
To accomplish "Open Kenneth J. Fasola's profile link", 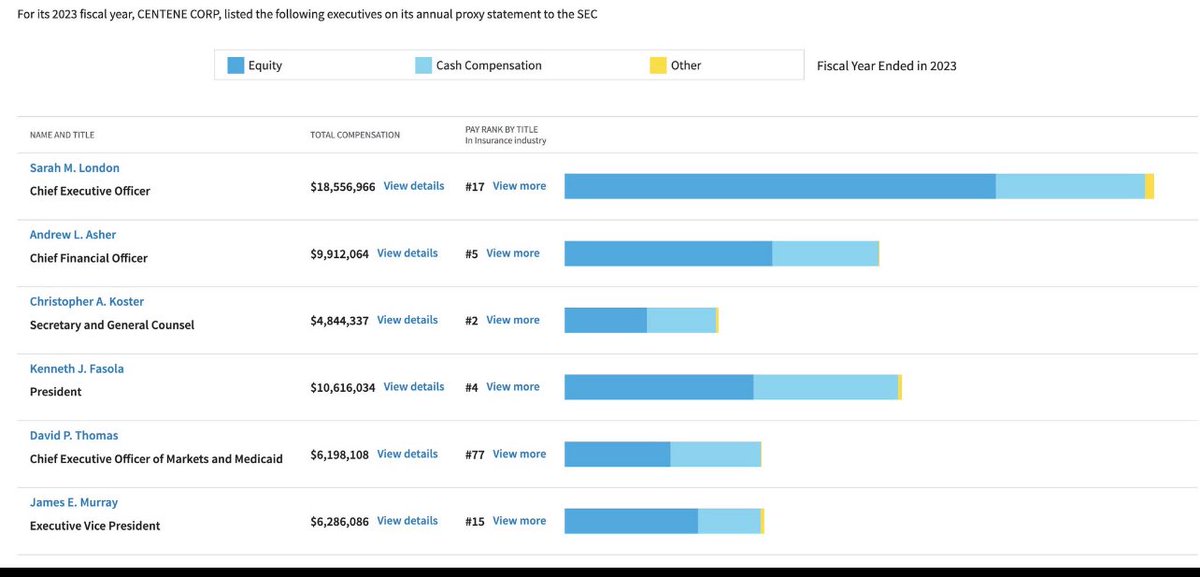I will (x=77, y=369).
